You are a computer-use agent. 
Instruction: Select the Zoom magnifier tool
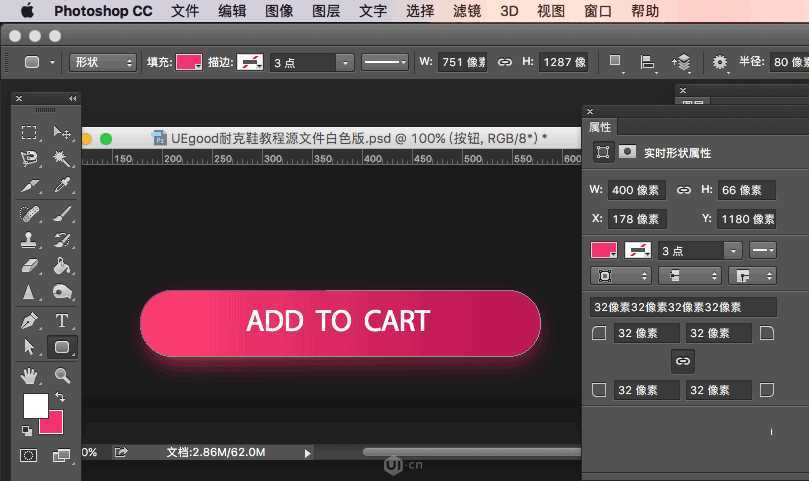tap(62, 376)
